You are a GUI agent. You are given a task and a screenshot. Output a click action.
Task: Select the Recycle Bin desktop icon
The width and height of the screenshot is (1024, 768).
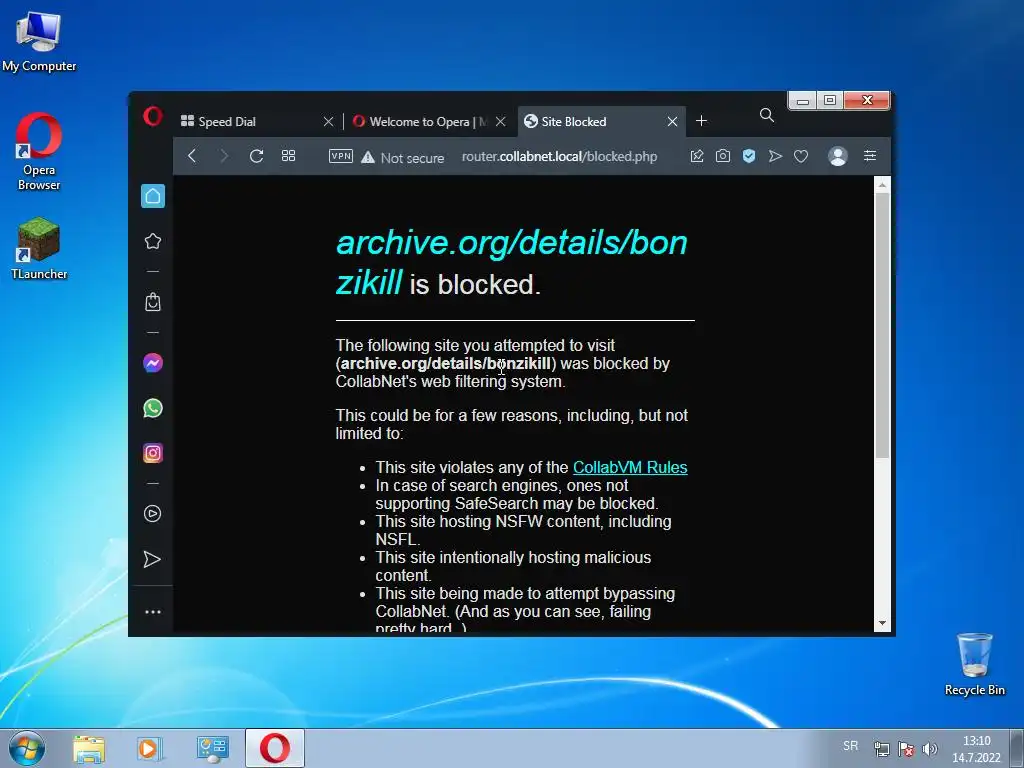point(974,664)
